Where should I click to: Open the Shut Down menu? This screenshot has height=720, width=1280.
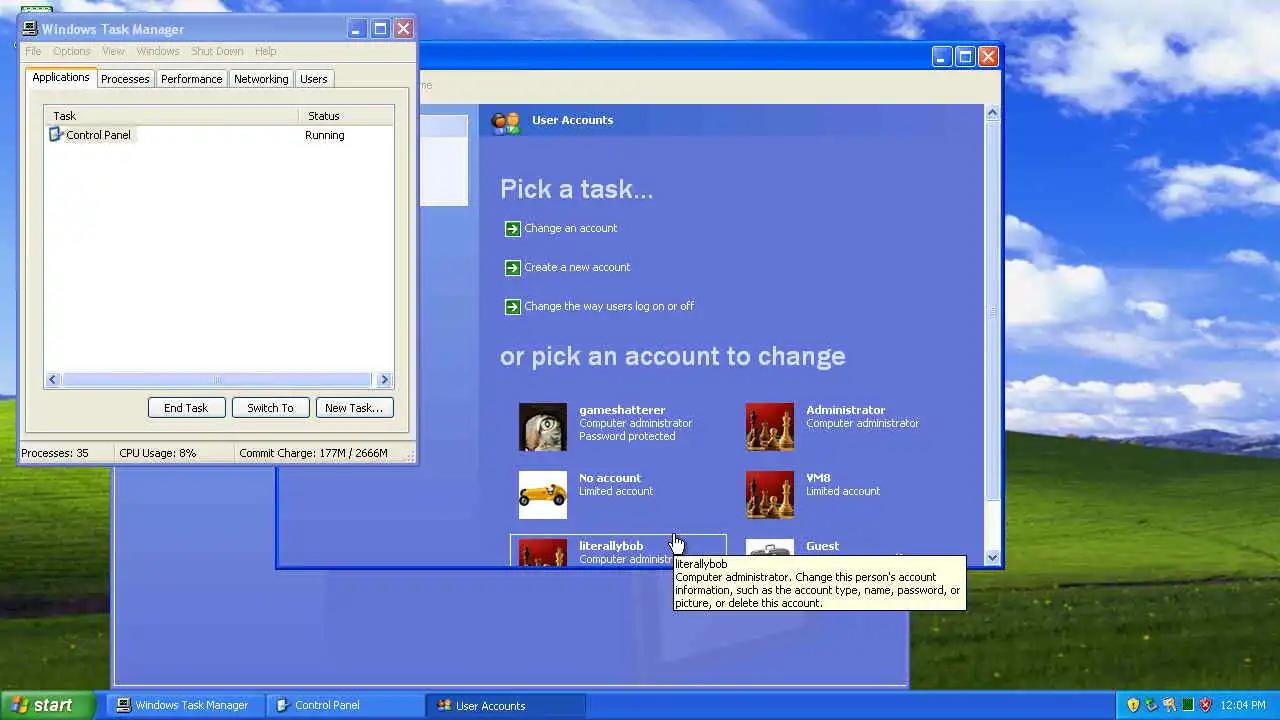(217, 51)
